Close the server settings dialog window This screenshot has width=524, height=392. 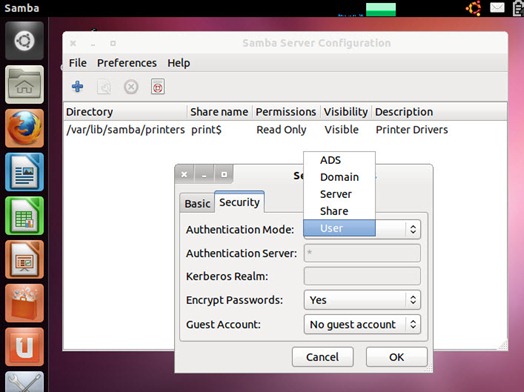pyautogui.click(x=184, y=174)
